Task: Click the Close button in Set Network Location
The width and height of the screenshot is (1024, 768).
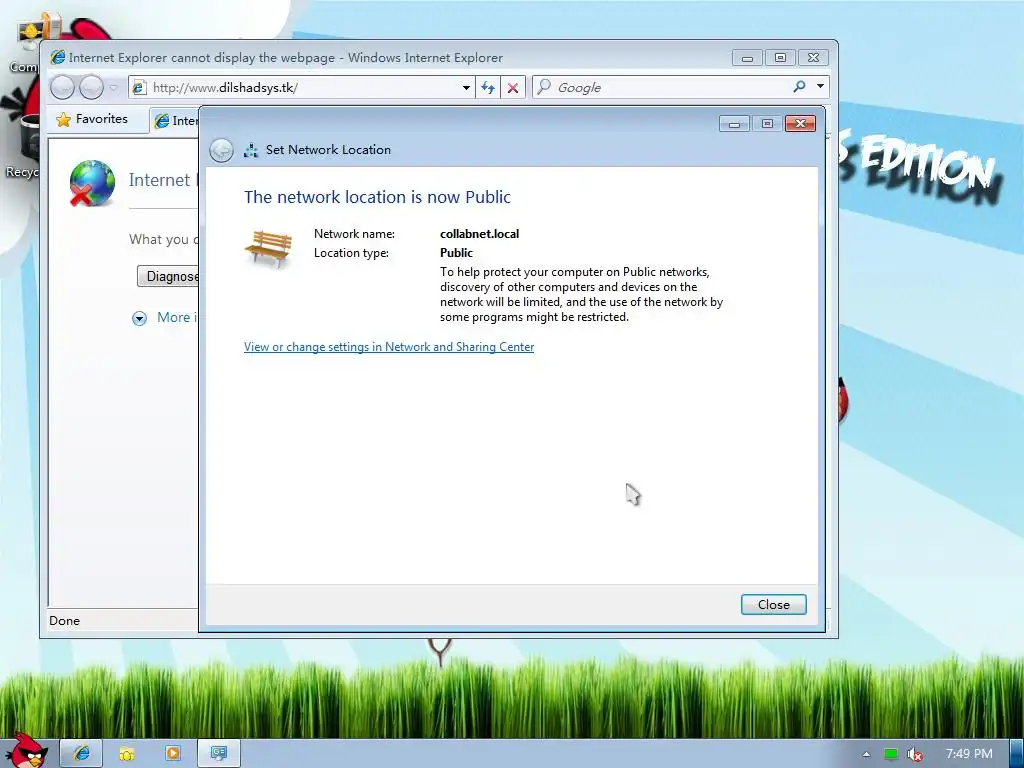Action: [x=773, y=605]
